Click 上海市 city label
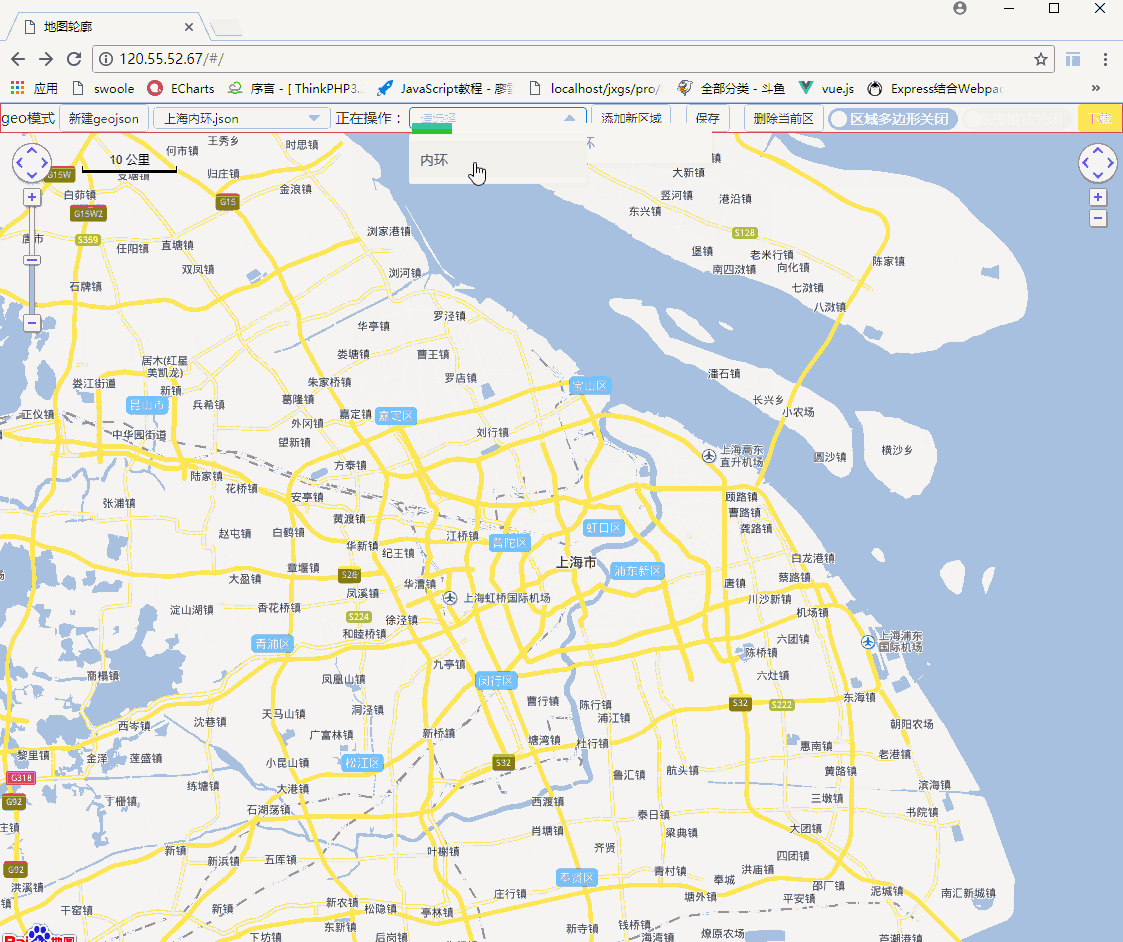 (x=577, y=562)
